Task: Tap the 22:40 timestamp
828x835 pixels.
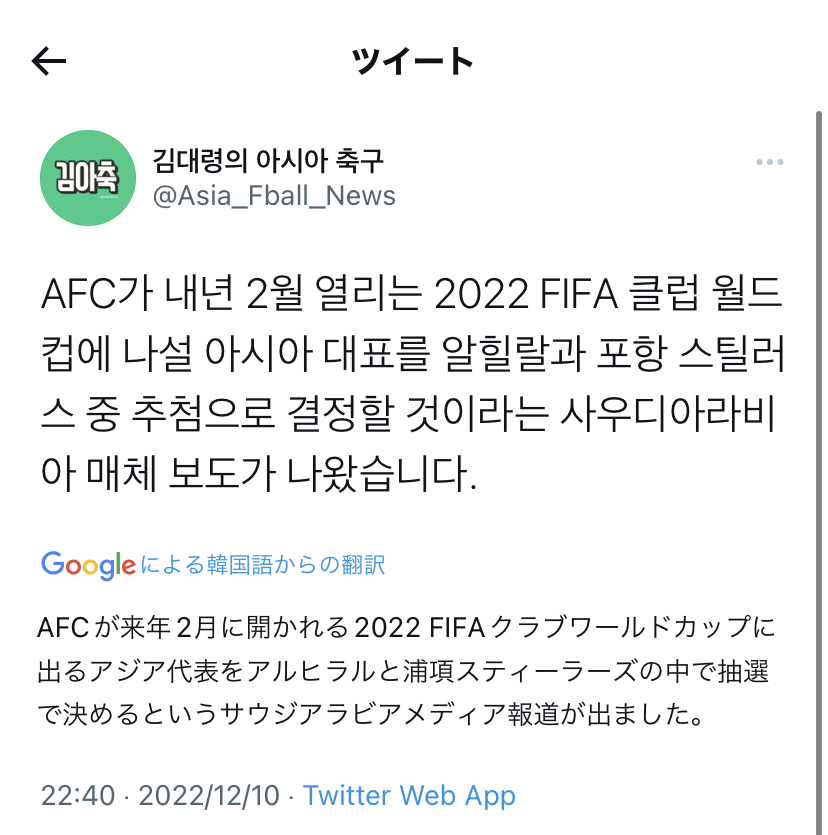Action: (x=78, y=796)
